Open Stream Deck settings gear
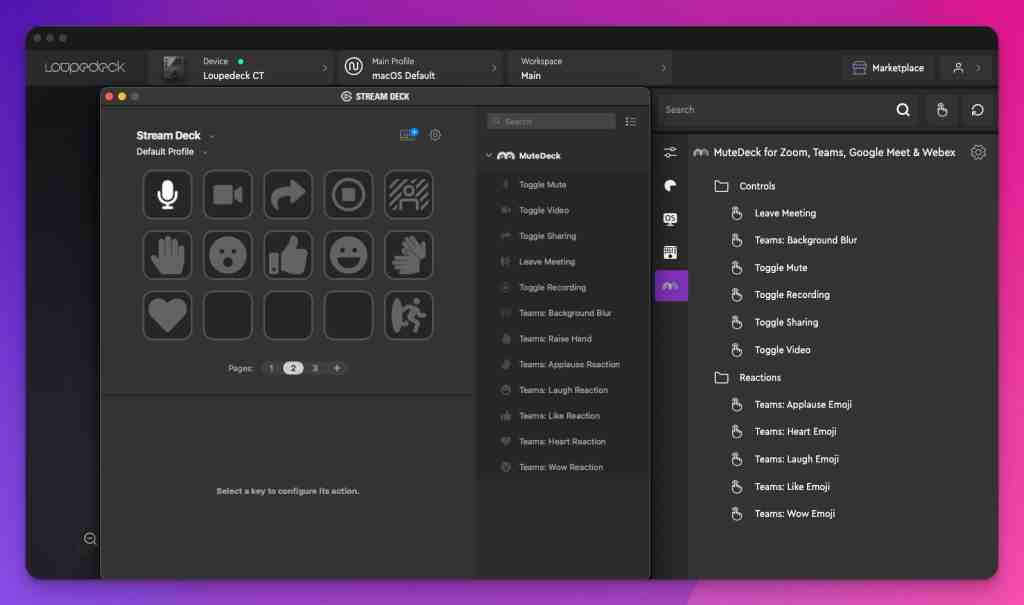 435,135
